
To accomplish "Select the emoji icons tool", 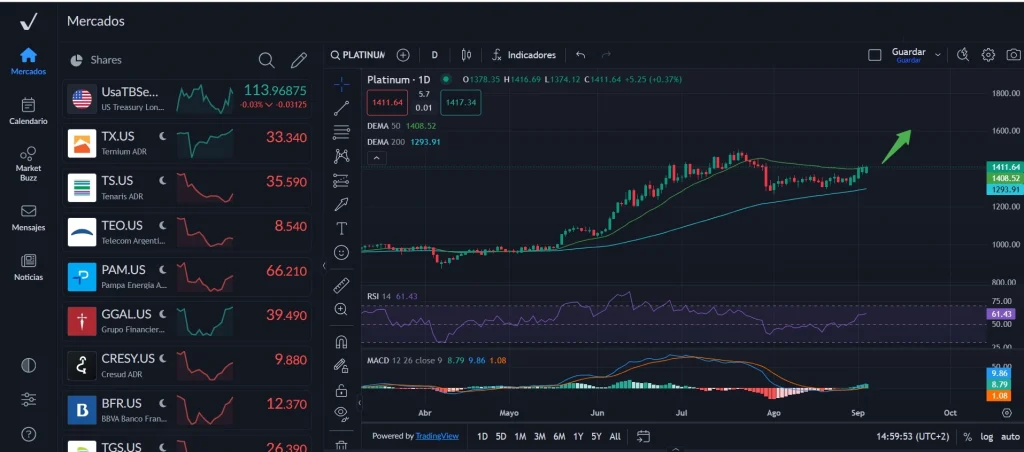I will click(341, 252).
